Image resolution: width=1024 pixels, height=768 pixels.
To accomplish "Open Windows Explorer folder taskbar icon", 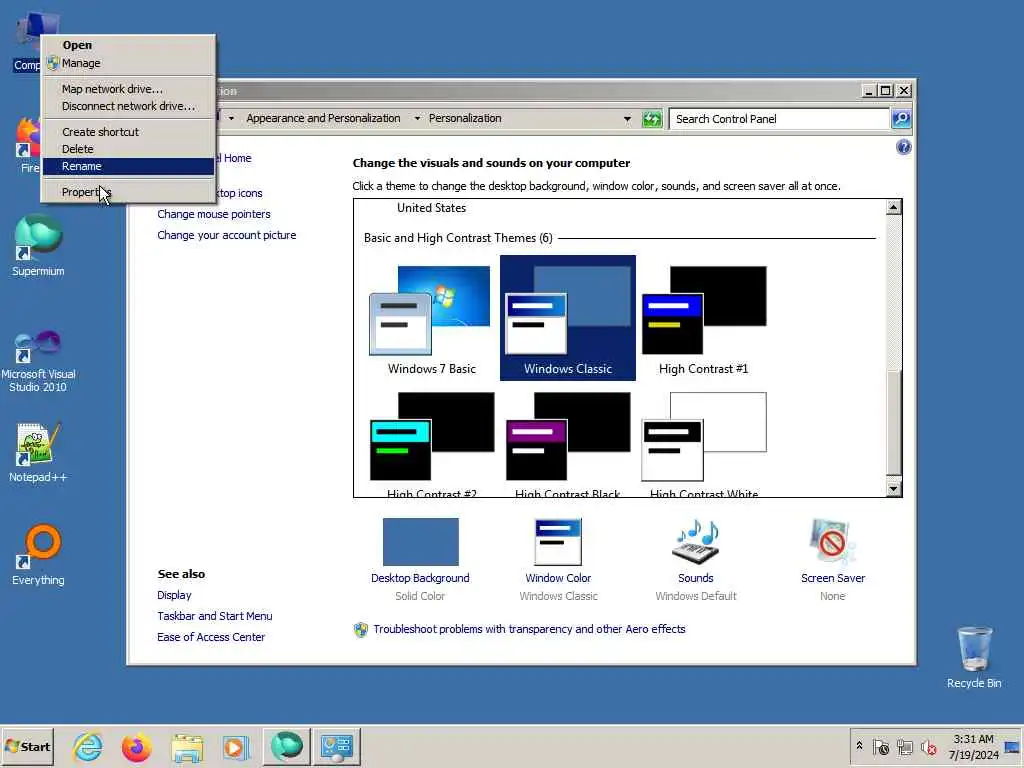I will pos(187,746).
